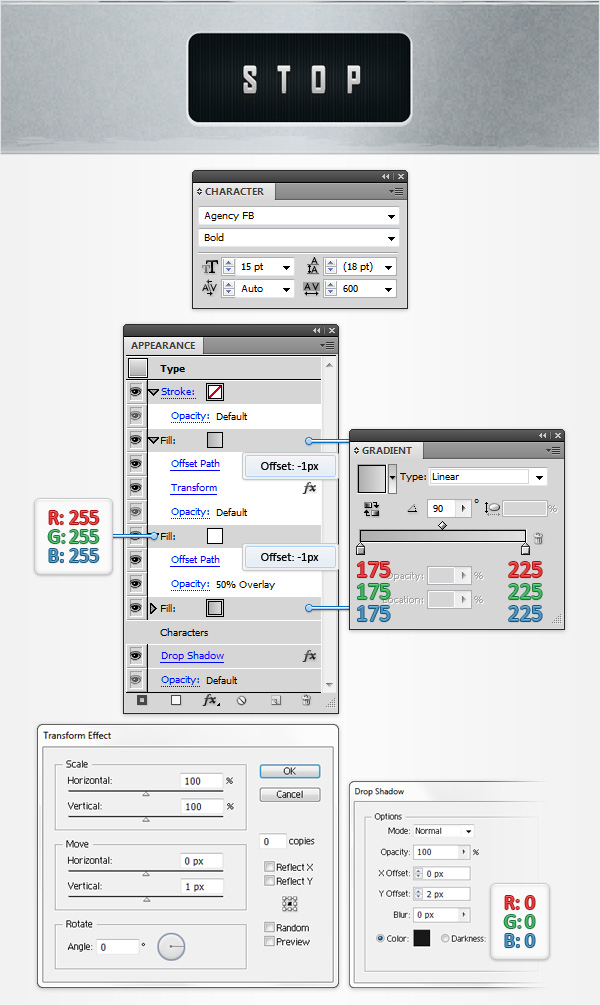Select the APPEARANCE panel tab
This screenshot has width=600, height=1005.
[163, 345]
